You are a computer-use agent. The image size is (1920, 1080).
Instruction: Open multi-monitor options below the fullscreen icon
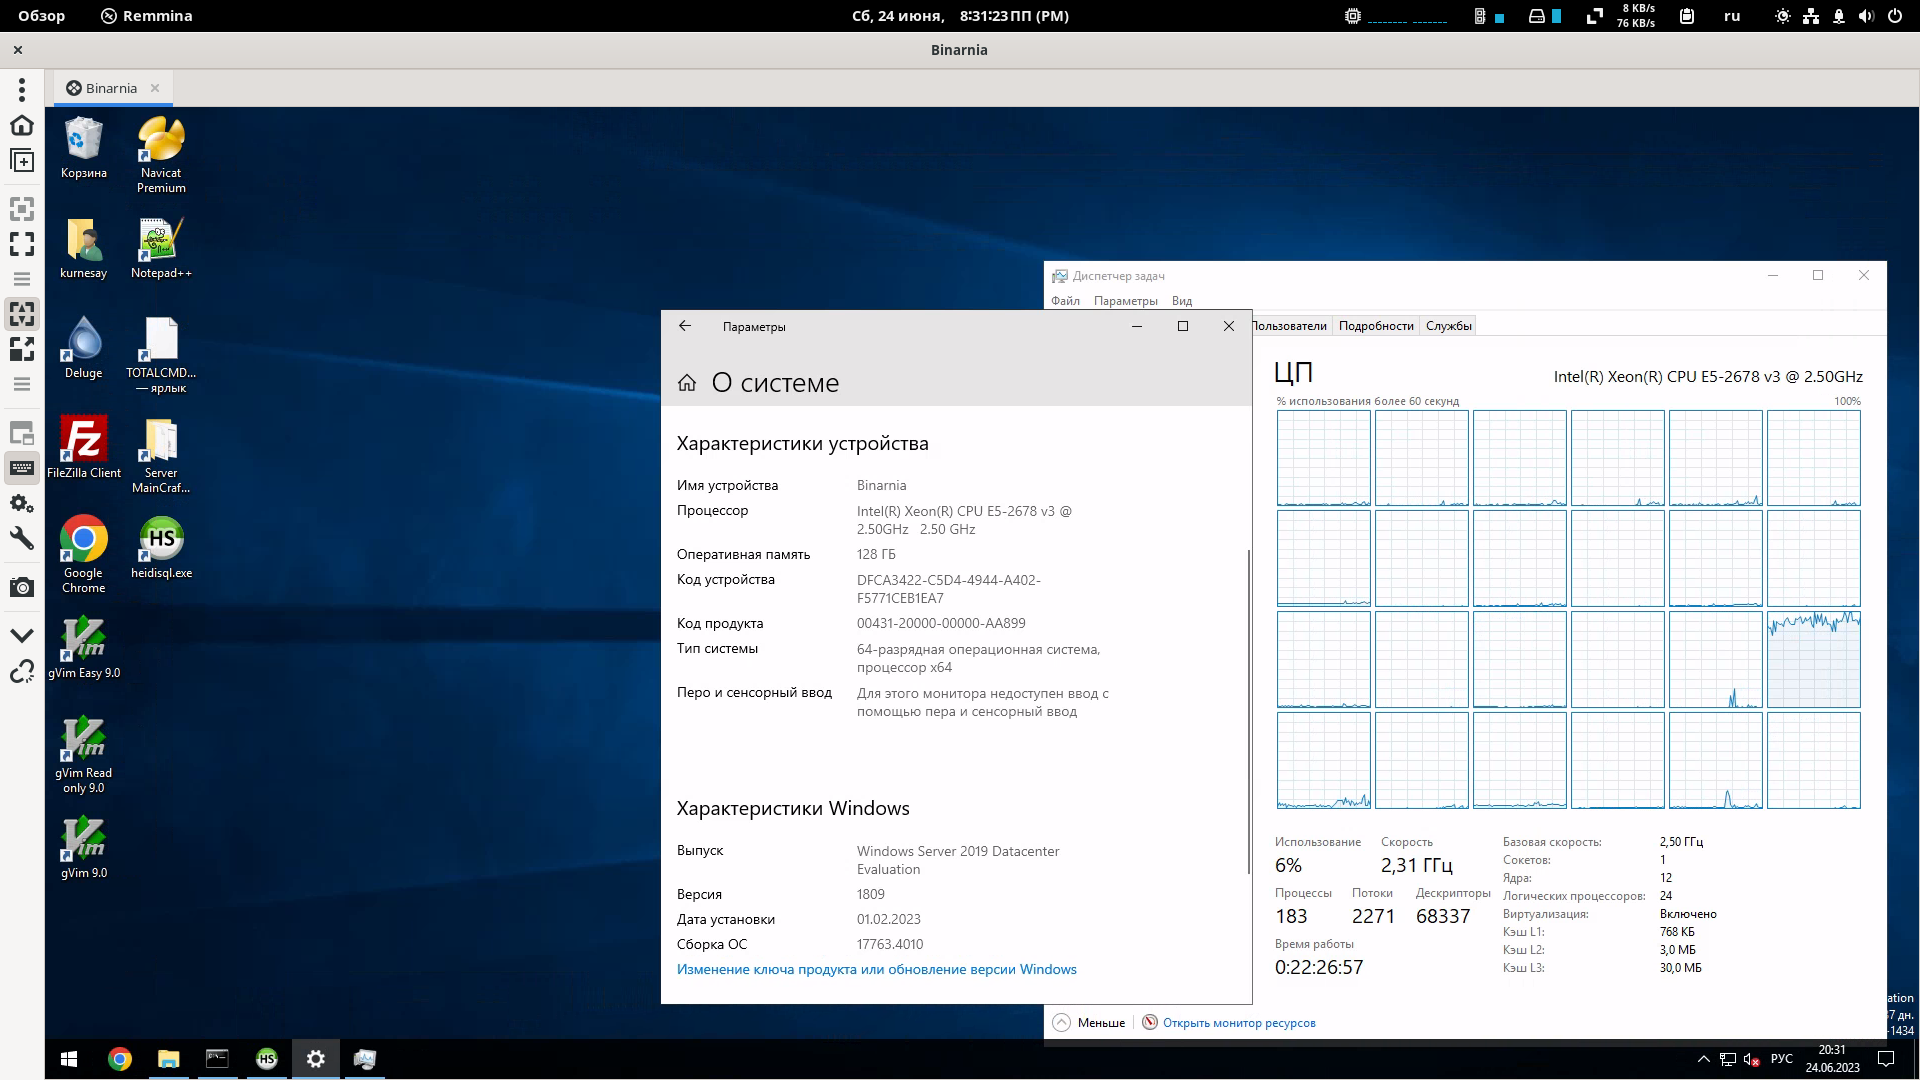(x=22, y=279)
